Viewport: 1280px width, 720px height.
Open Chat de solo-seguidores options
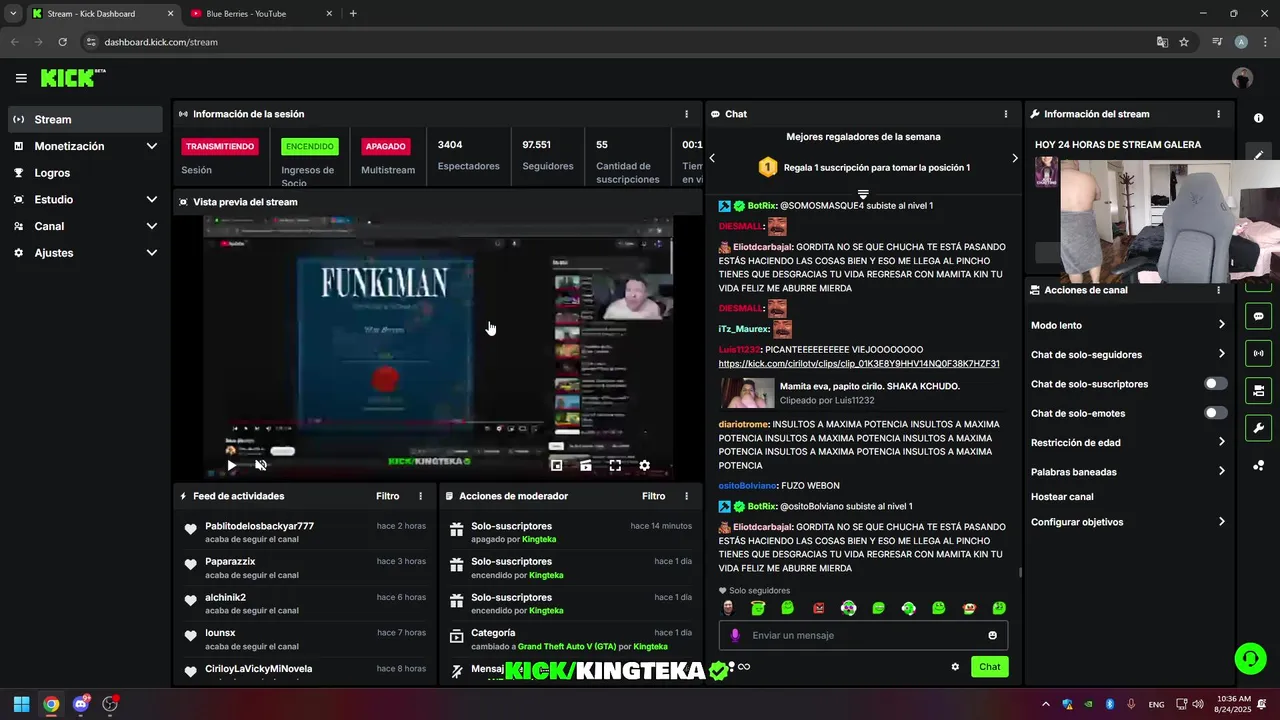coord(1128,354)
